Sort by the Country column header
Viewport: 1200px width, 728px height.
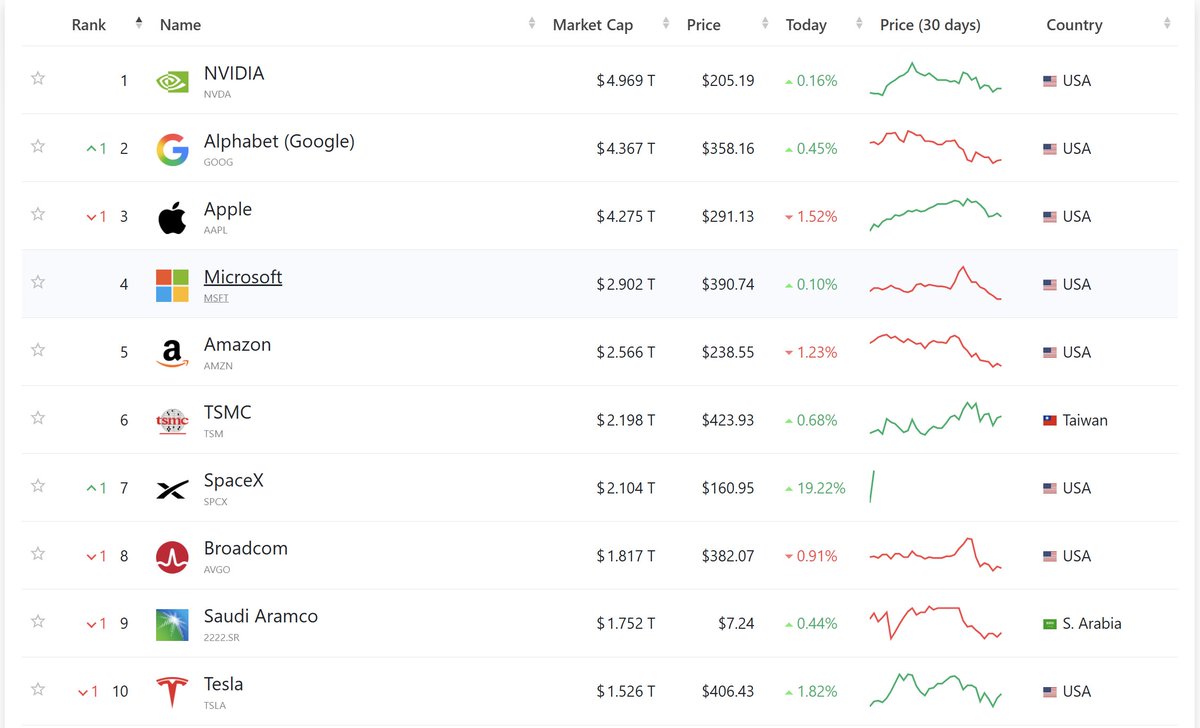tap(1074, 25)
